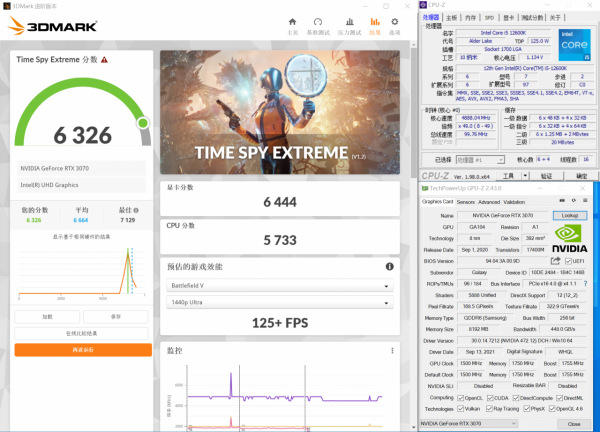The height and width of the screenshot is (432, 600).
Task: Toggle the OpenGL 4.6 checkbox
Action: coord(552,409)
